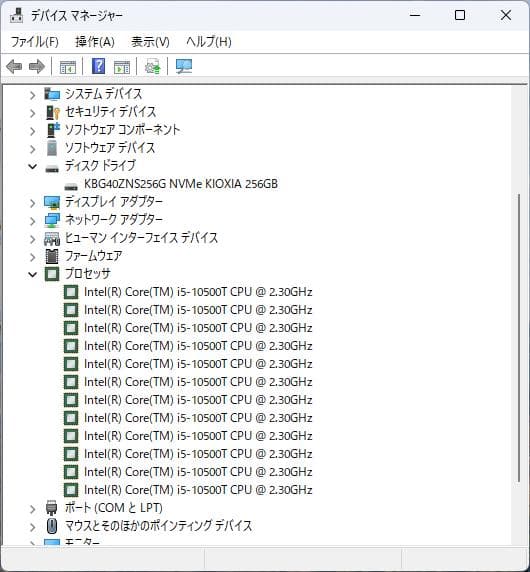Expand the ソフトウェア デバイス node
The width and height of the screenshot is (530, 572).
[x=32, y=149]
